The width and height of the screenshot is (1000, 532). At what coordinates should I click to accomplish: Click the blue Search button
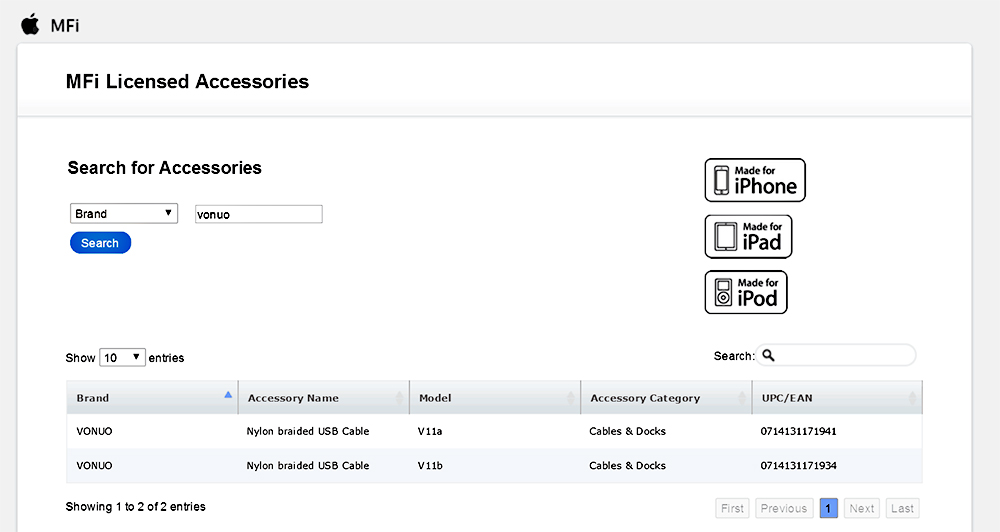coord(100,242)
